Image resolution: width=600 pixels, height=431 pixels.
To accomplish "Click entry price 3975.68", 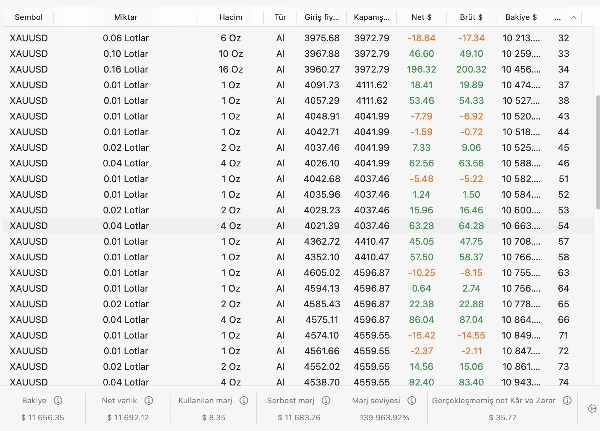I will pyautogui.click(x=322, y=38).
